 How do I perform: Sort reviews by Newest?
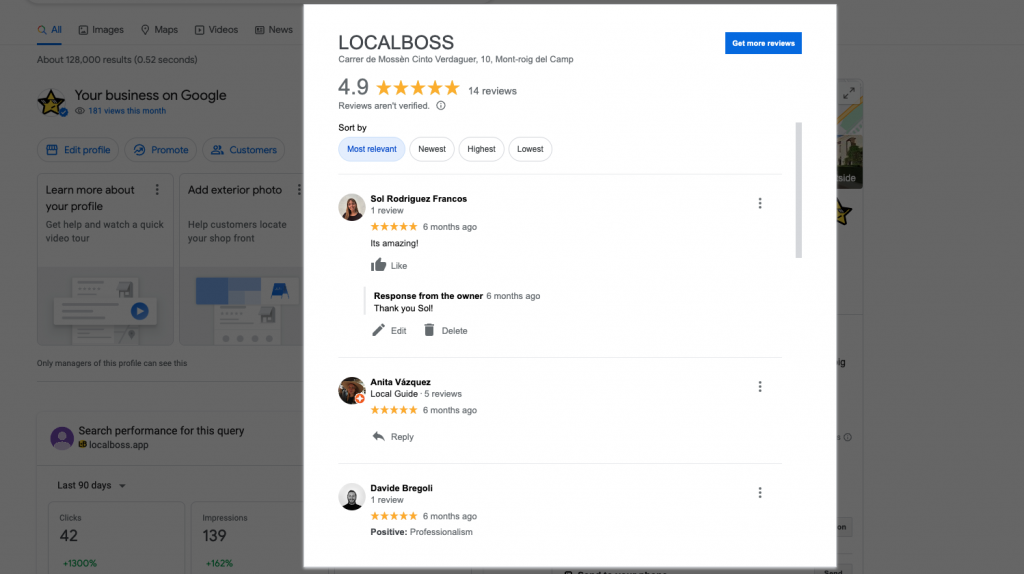(x=432, y=149)
